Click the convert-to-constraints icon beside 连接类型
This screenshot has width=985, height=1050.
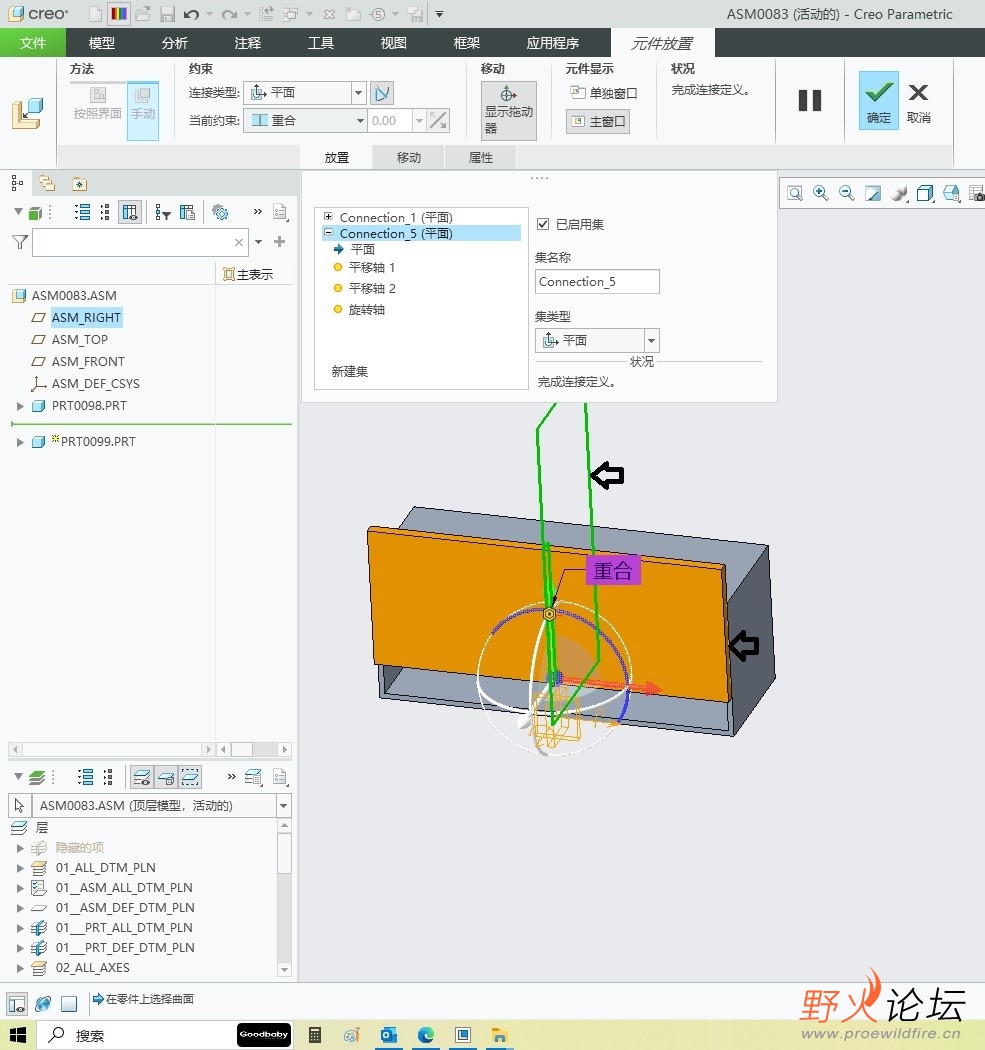pos(382,93)
